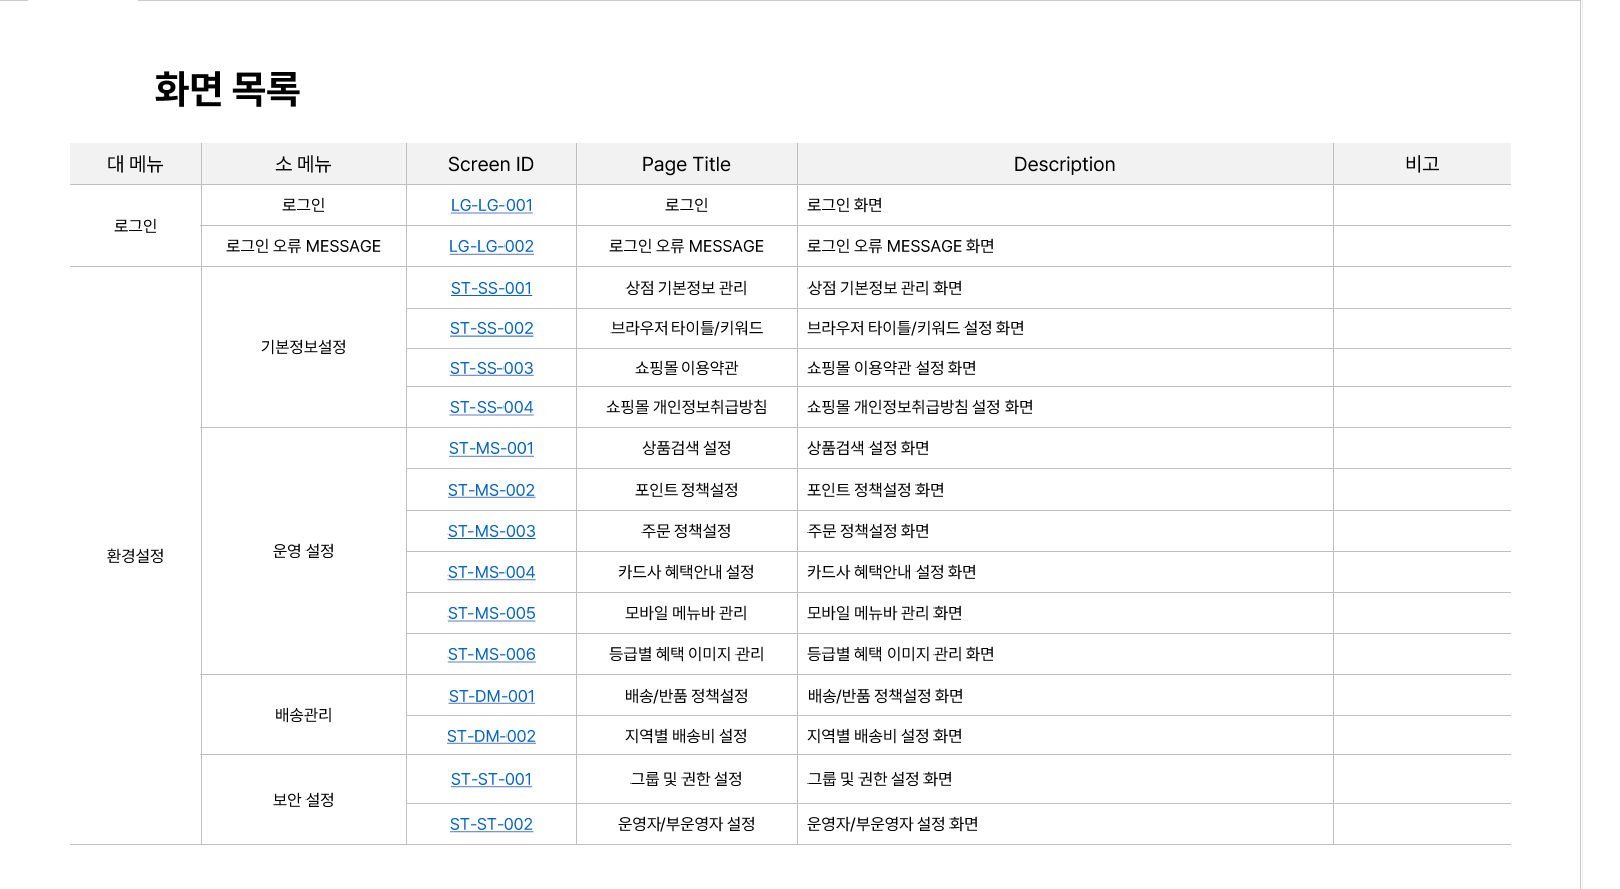Click the ST-SS-002 link

click(491, 328)
